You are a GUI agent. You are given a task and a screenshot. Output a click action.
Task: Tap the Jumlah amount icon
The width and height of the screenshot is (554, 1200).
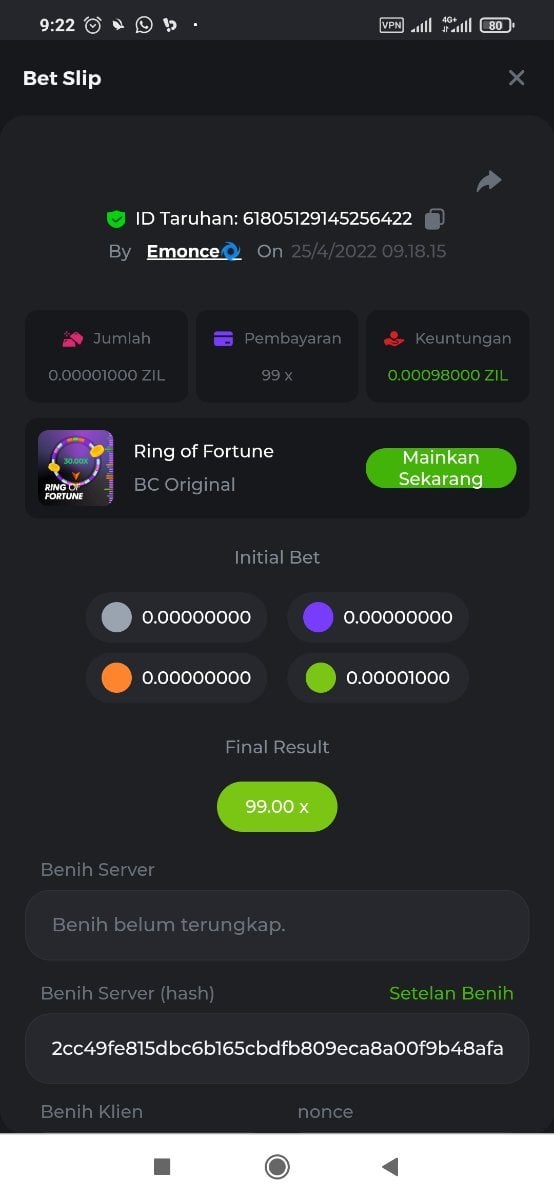(x=73, y=339)
